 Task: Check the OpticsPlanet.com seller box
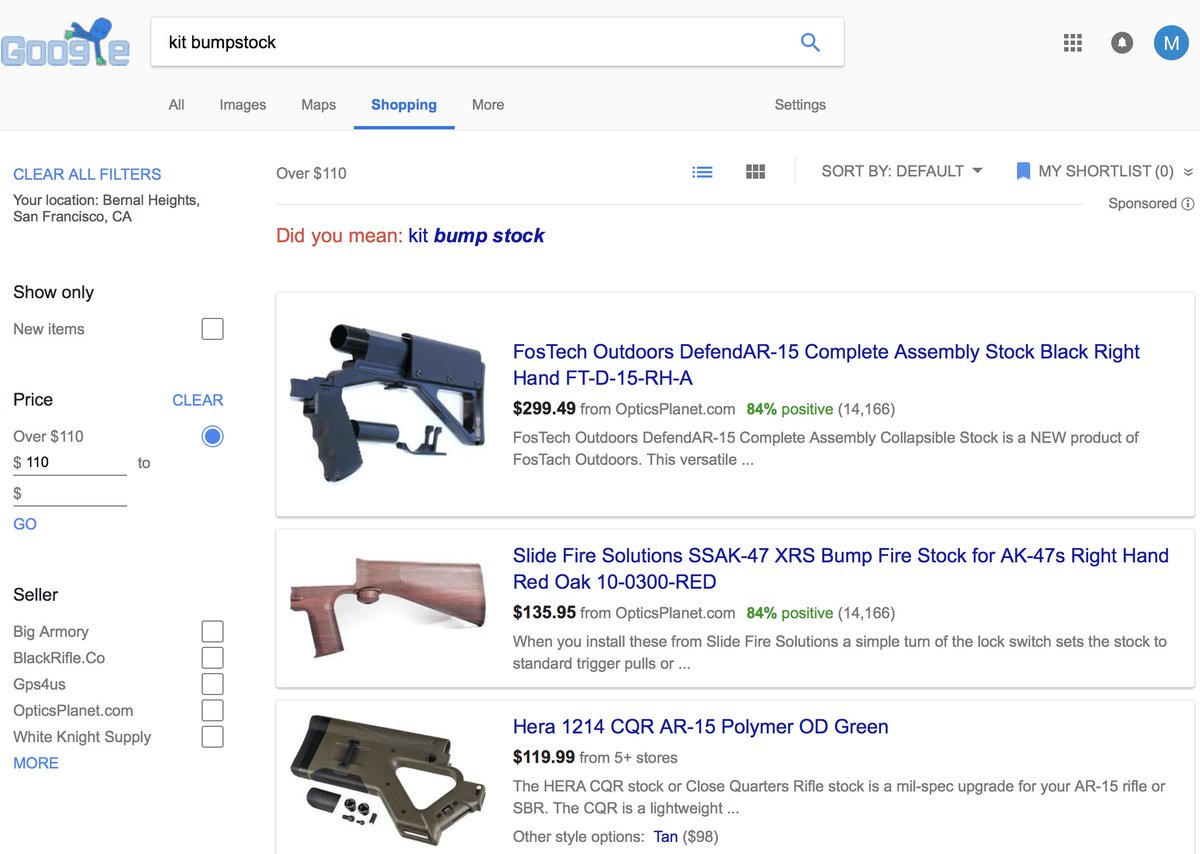point(212,710)
